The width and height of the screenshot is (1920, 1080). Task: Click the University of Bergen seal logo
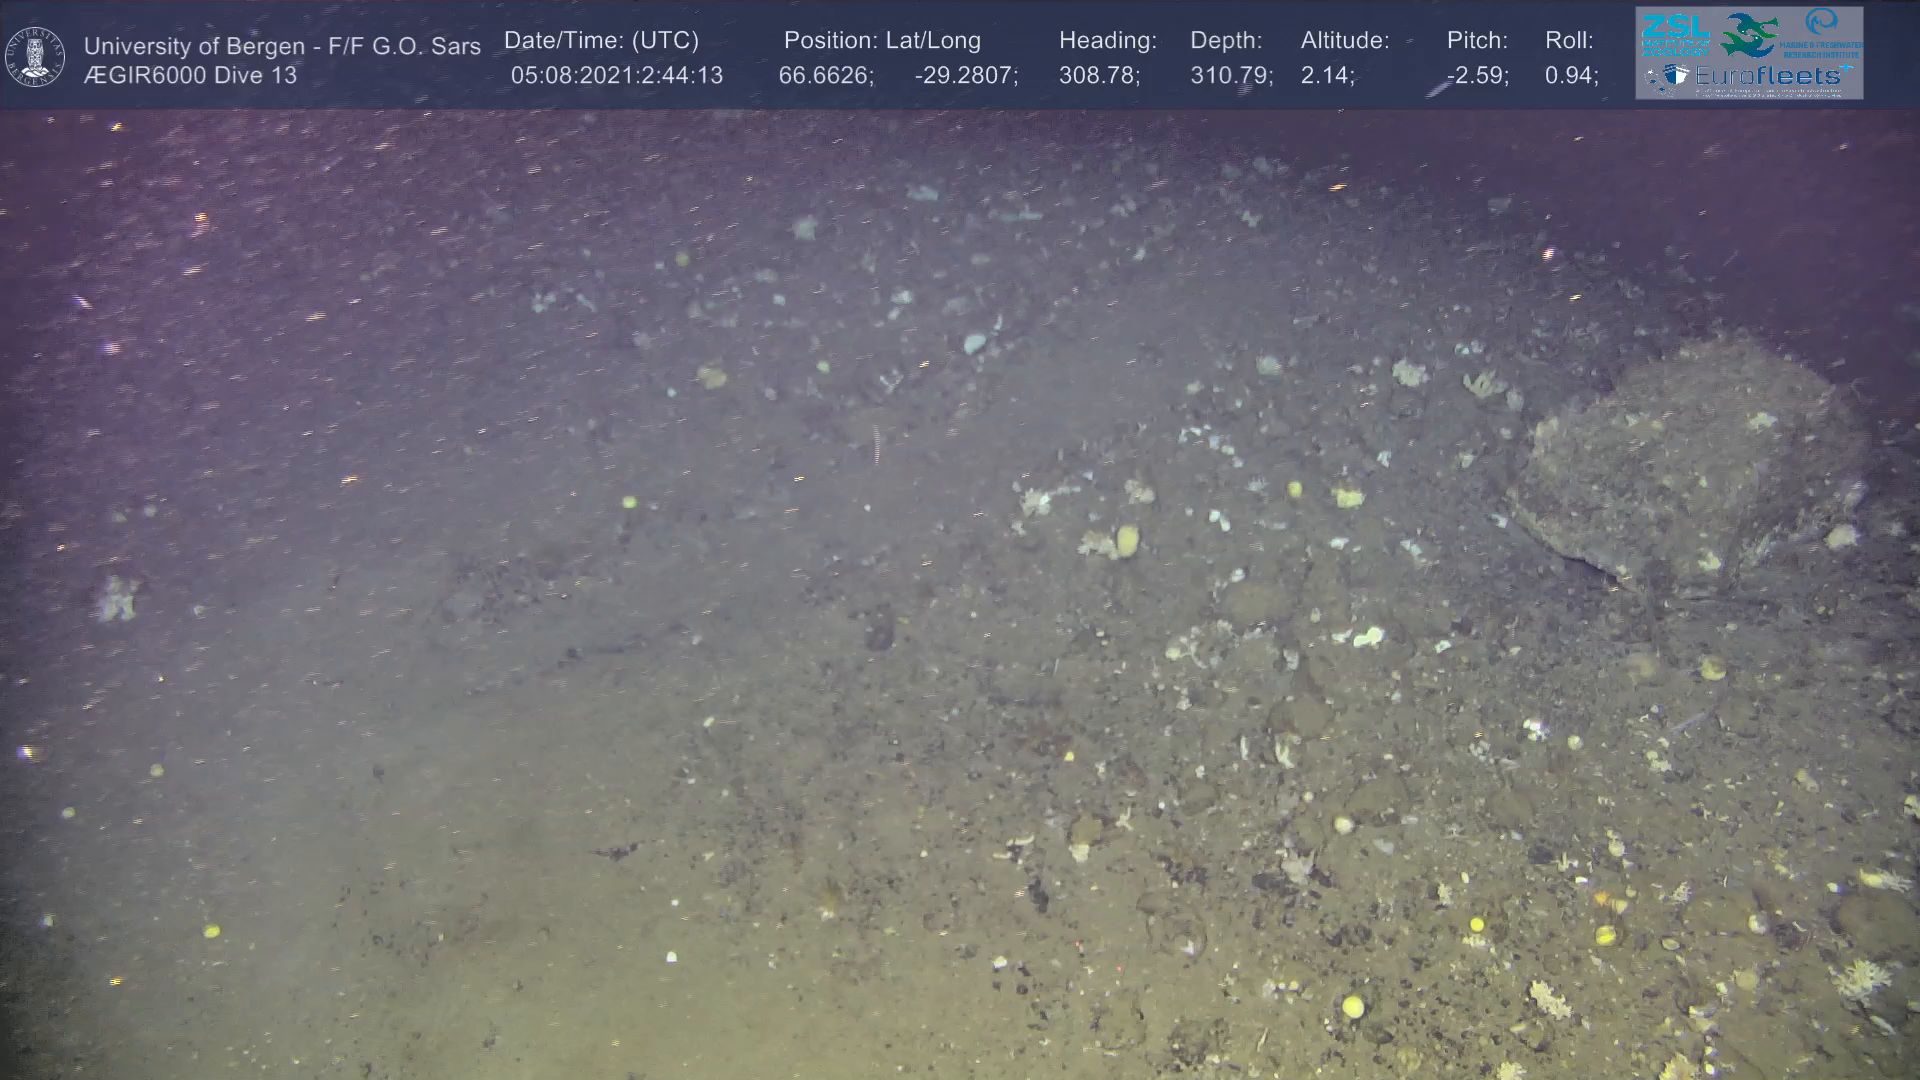point(35,57)
